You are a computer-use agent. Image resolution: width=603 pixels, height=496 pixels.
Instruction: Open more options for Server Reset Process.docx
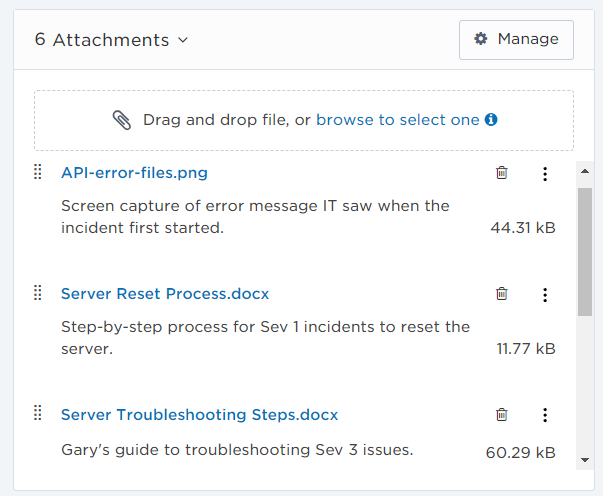(x=545, y=295)
